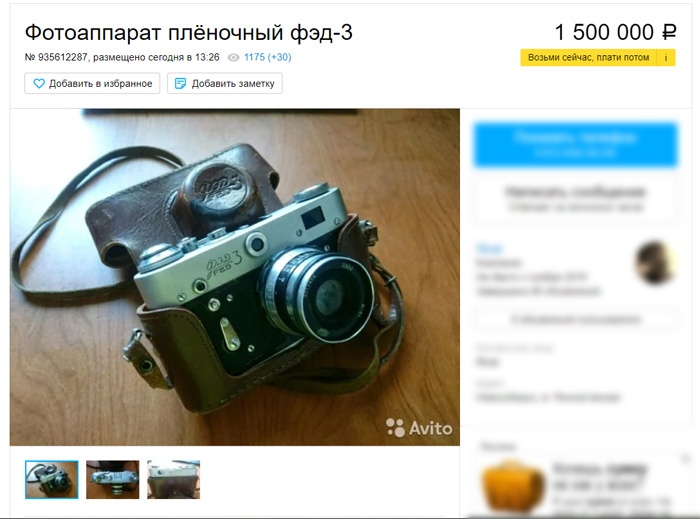Open the info icon on yellow banner
Screen dimensions: 700x519
coord(666,58)
